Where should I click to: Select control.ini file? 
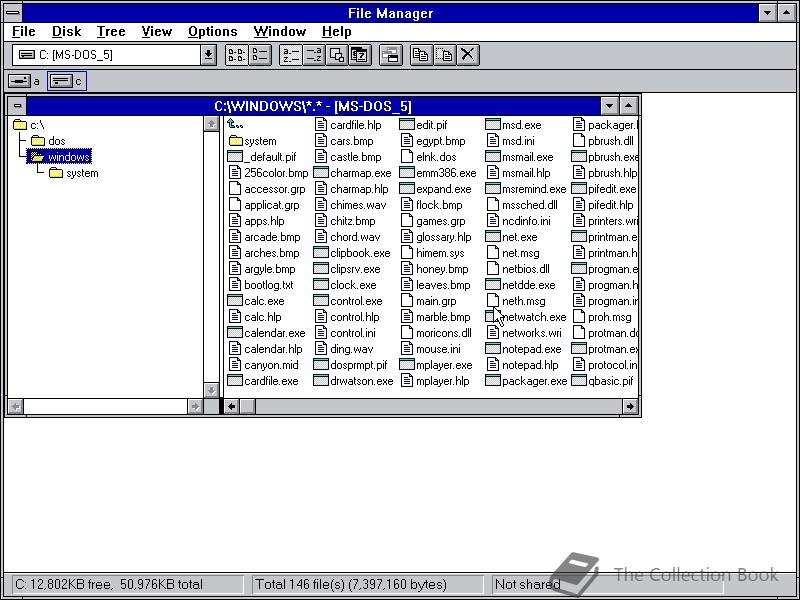click(345, 333)
